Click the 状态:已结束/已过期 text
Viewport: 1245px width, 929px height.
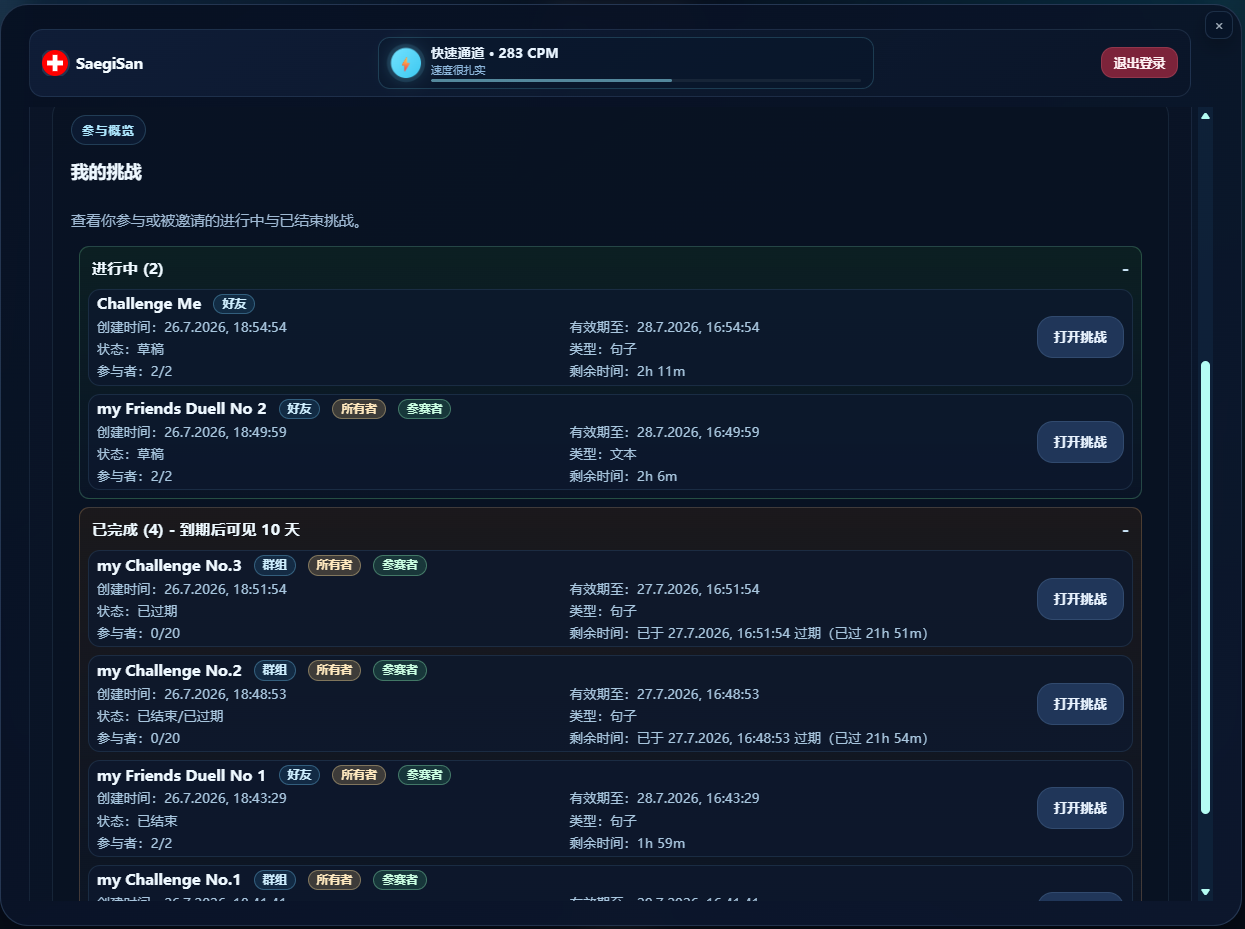click(x=160, y=716)
